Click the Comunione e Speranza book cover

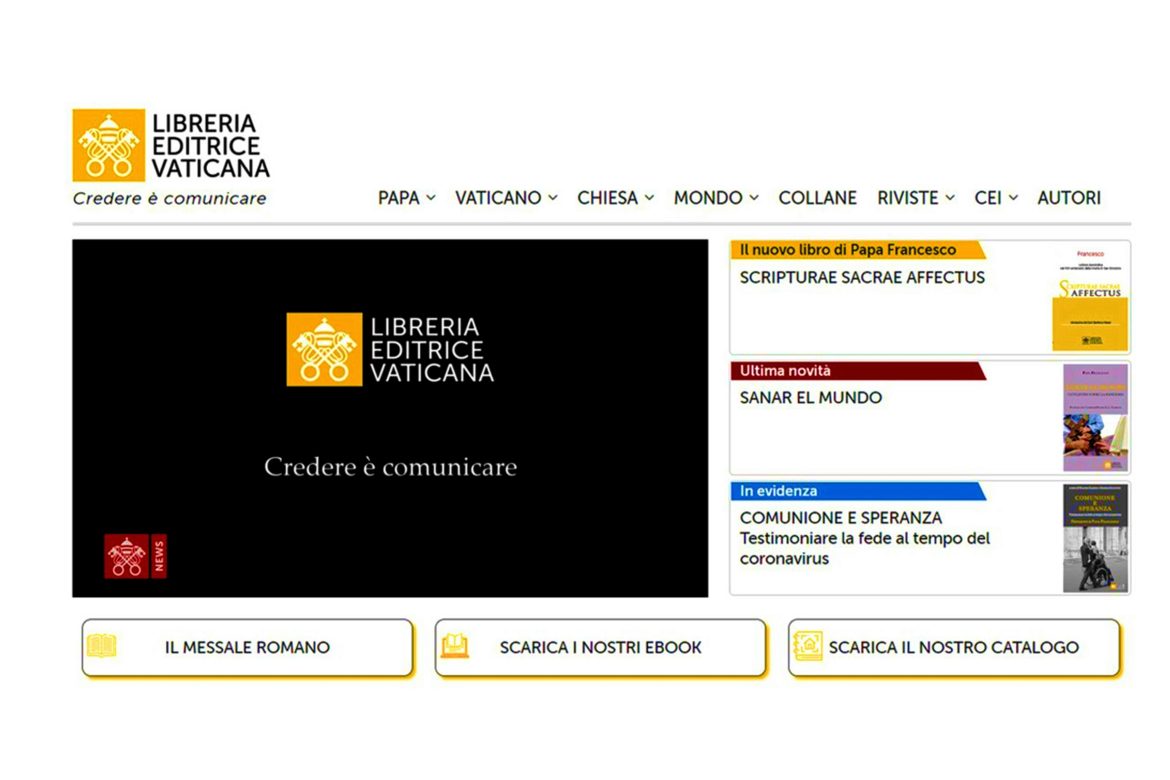click(1095, 538)
